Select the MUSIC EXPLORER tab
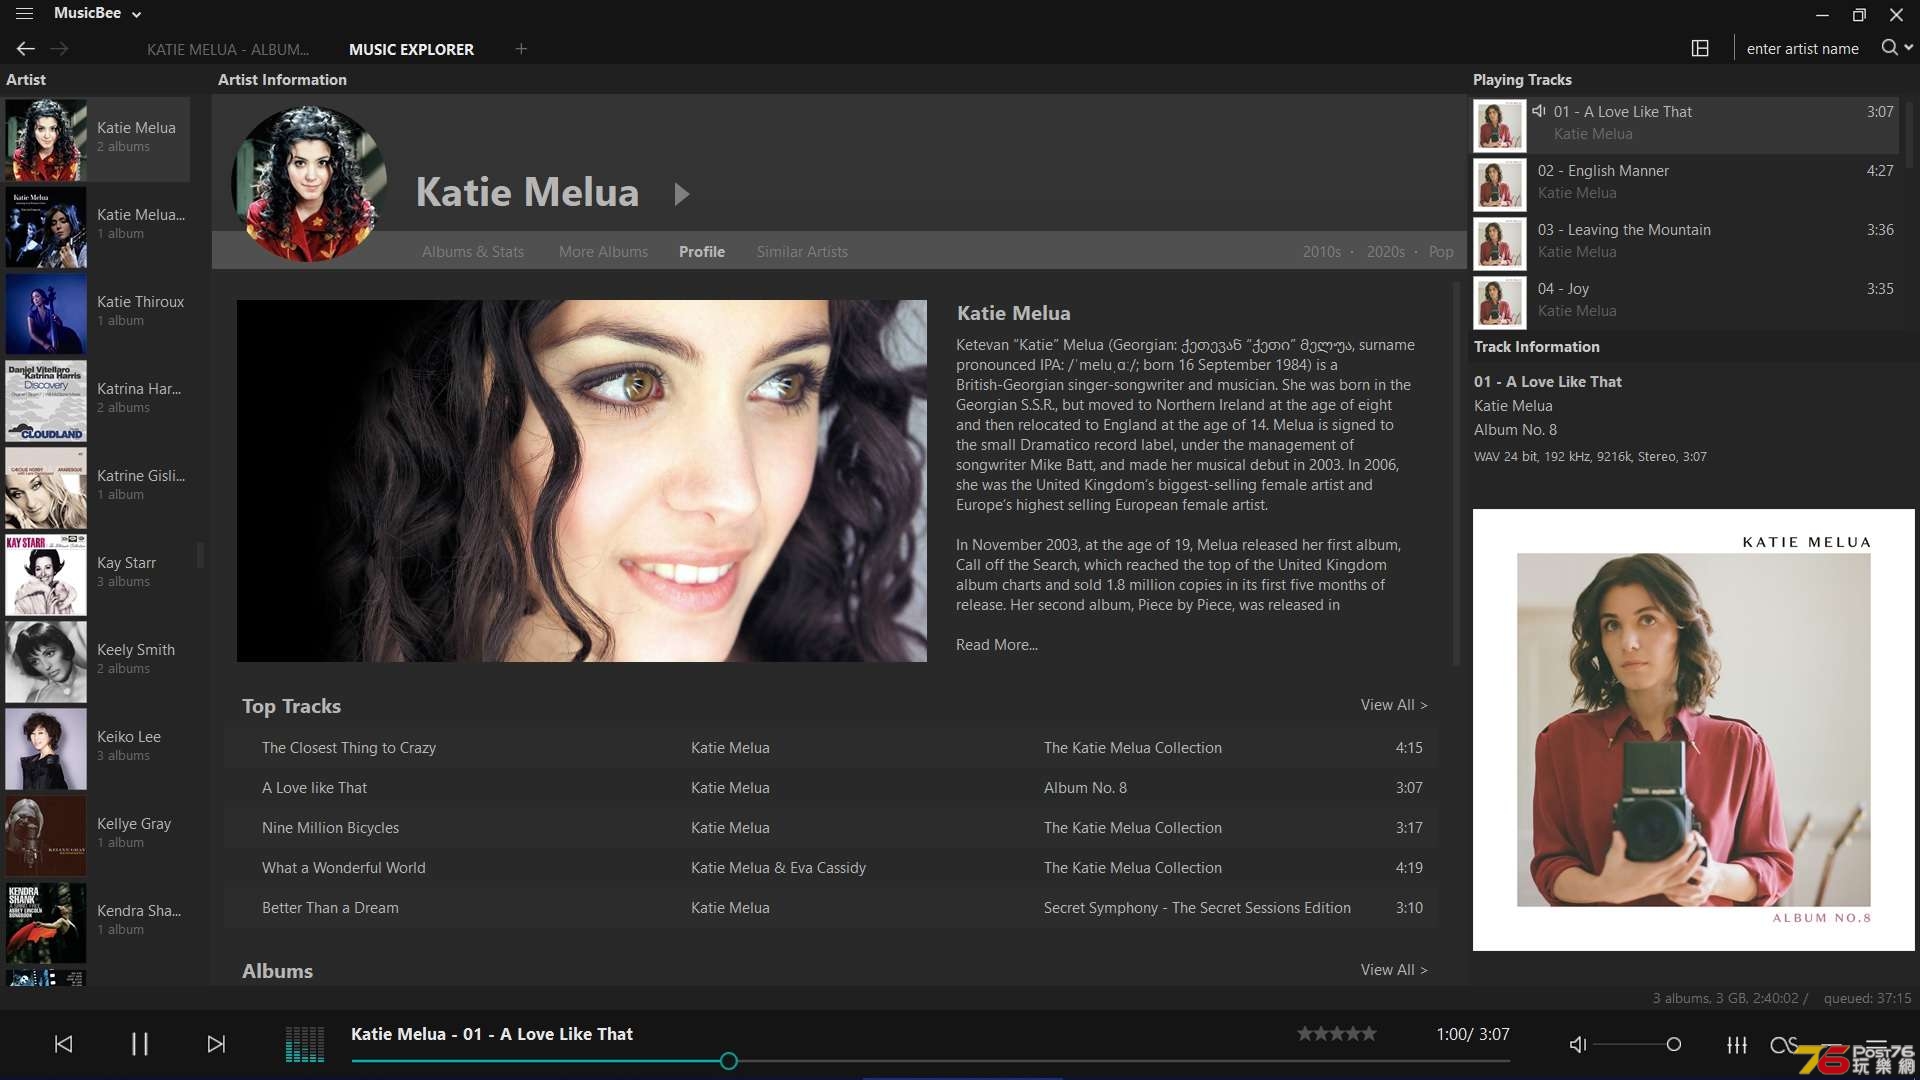The height and width of the screenshot is (1080, 1920). (411, 49)
